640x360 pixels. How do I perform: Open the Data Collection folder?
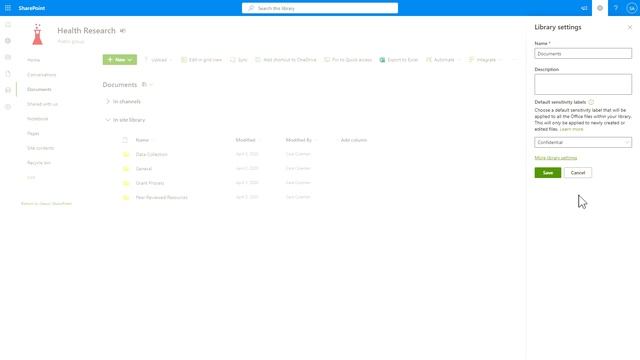(151, 154)
